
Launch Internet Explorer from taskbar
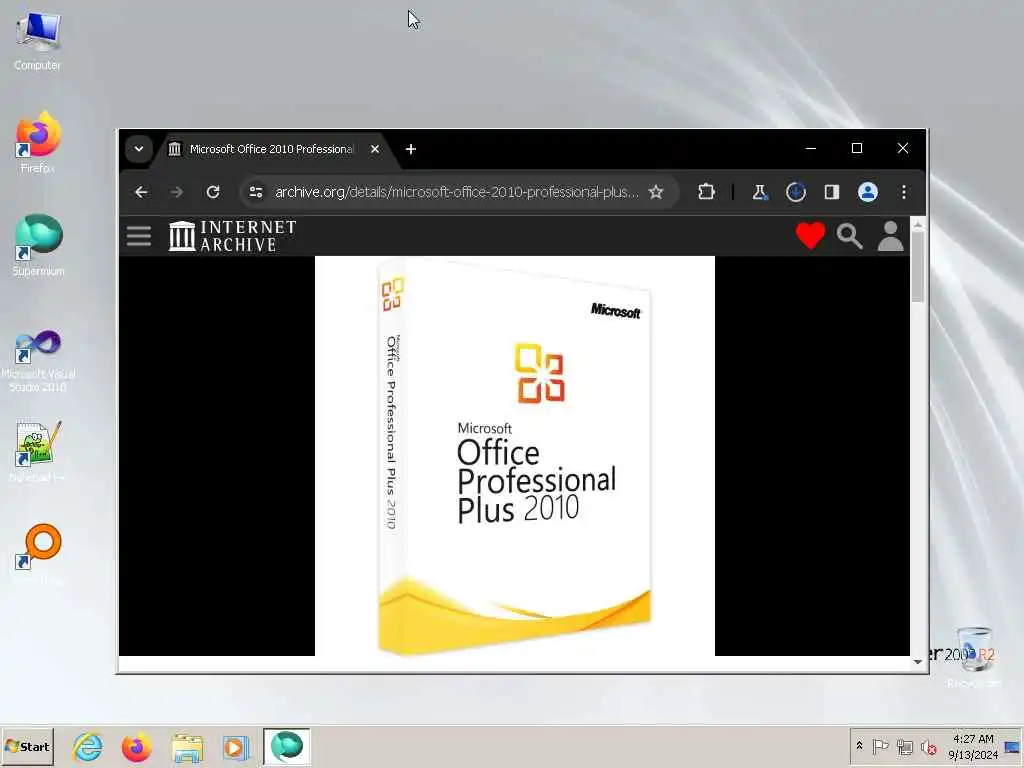click(x=88, y=747)
